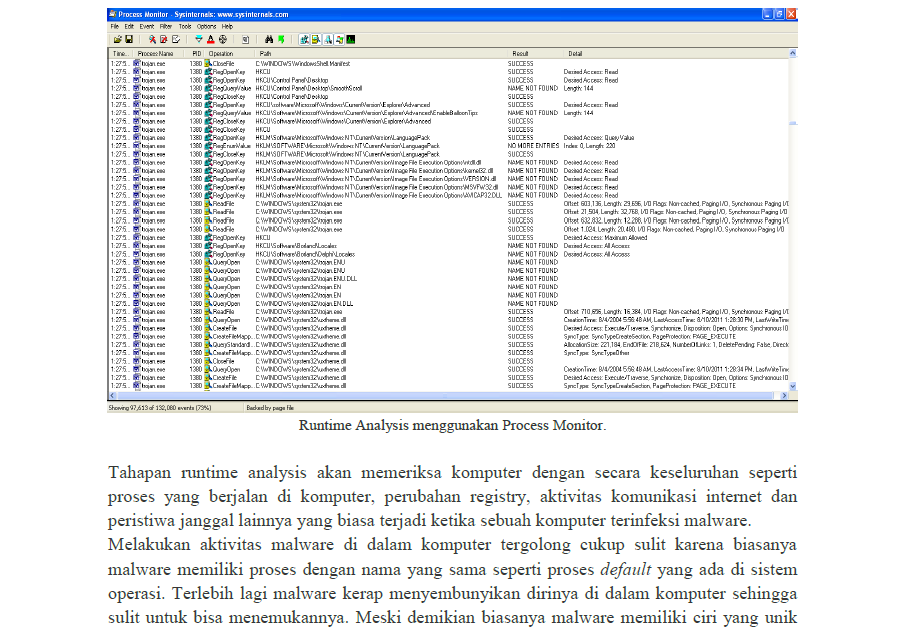Click the Desired Access: Maximum Allowed detail
This screenshot has height=634, width=904.
[x=605, y=237]
